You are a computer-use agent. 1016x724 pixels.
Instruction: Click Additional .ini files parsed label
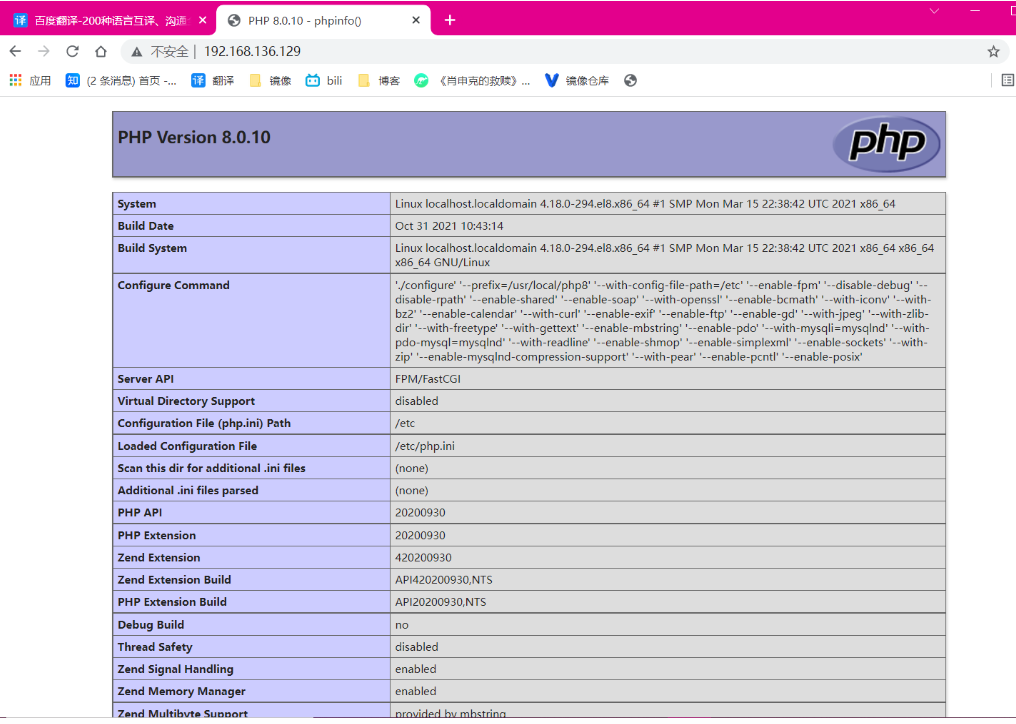[x=188, y=491]
